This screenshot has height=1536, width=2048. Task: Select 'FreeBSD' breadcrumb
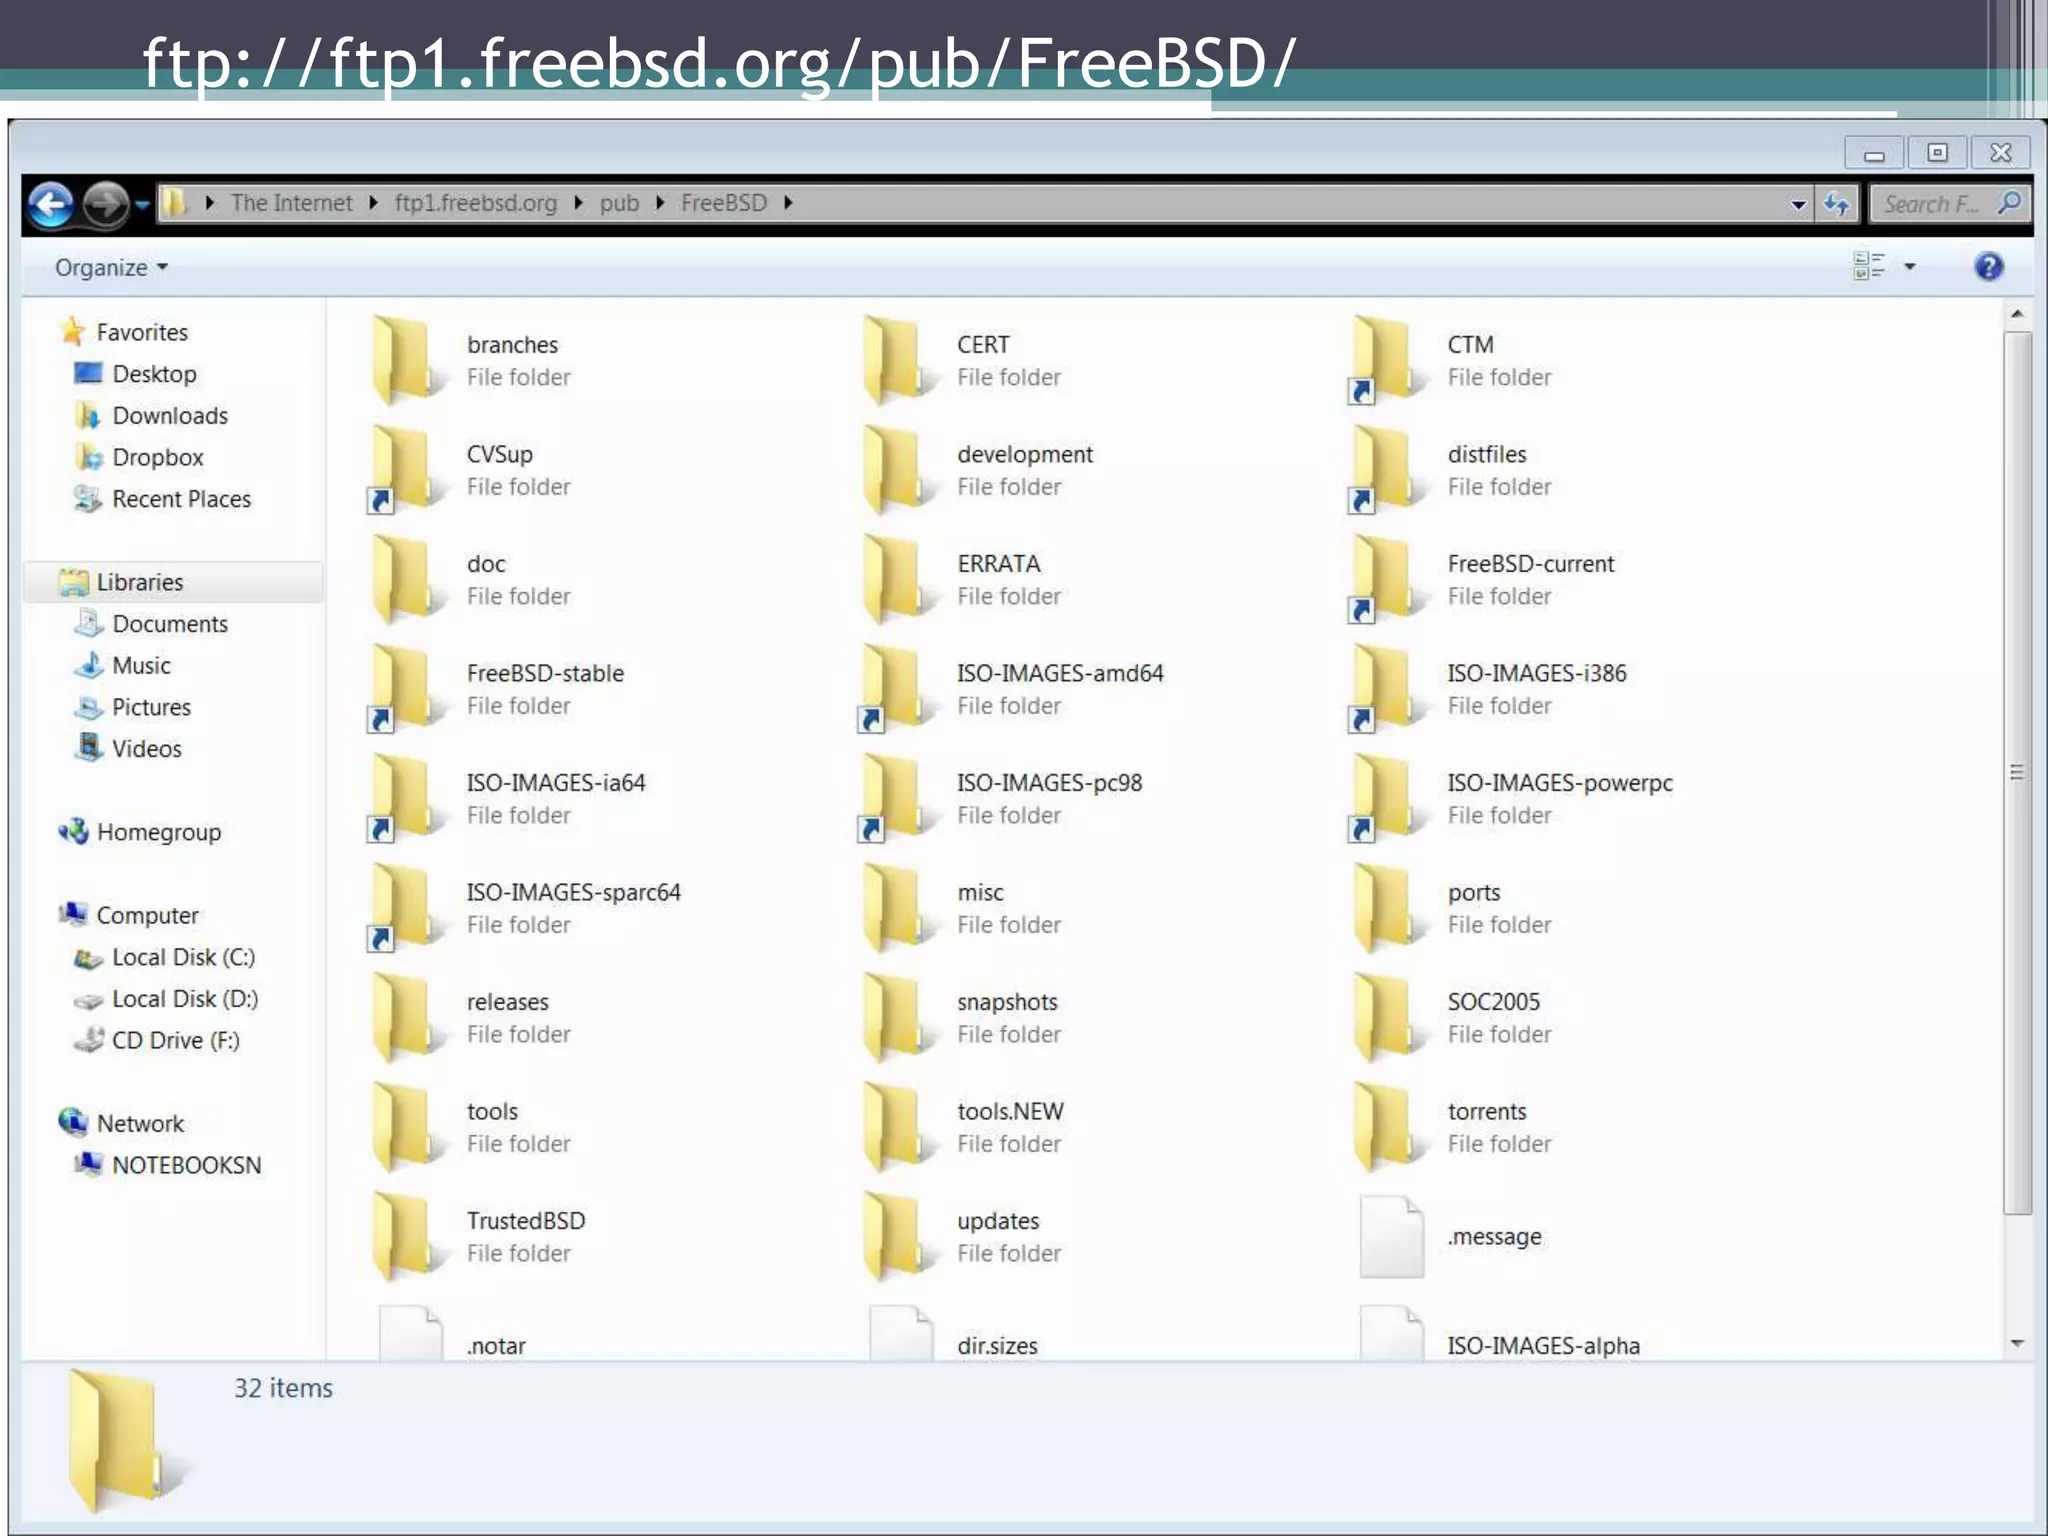[x=724, y=203]
